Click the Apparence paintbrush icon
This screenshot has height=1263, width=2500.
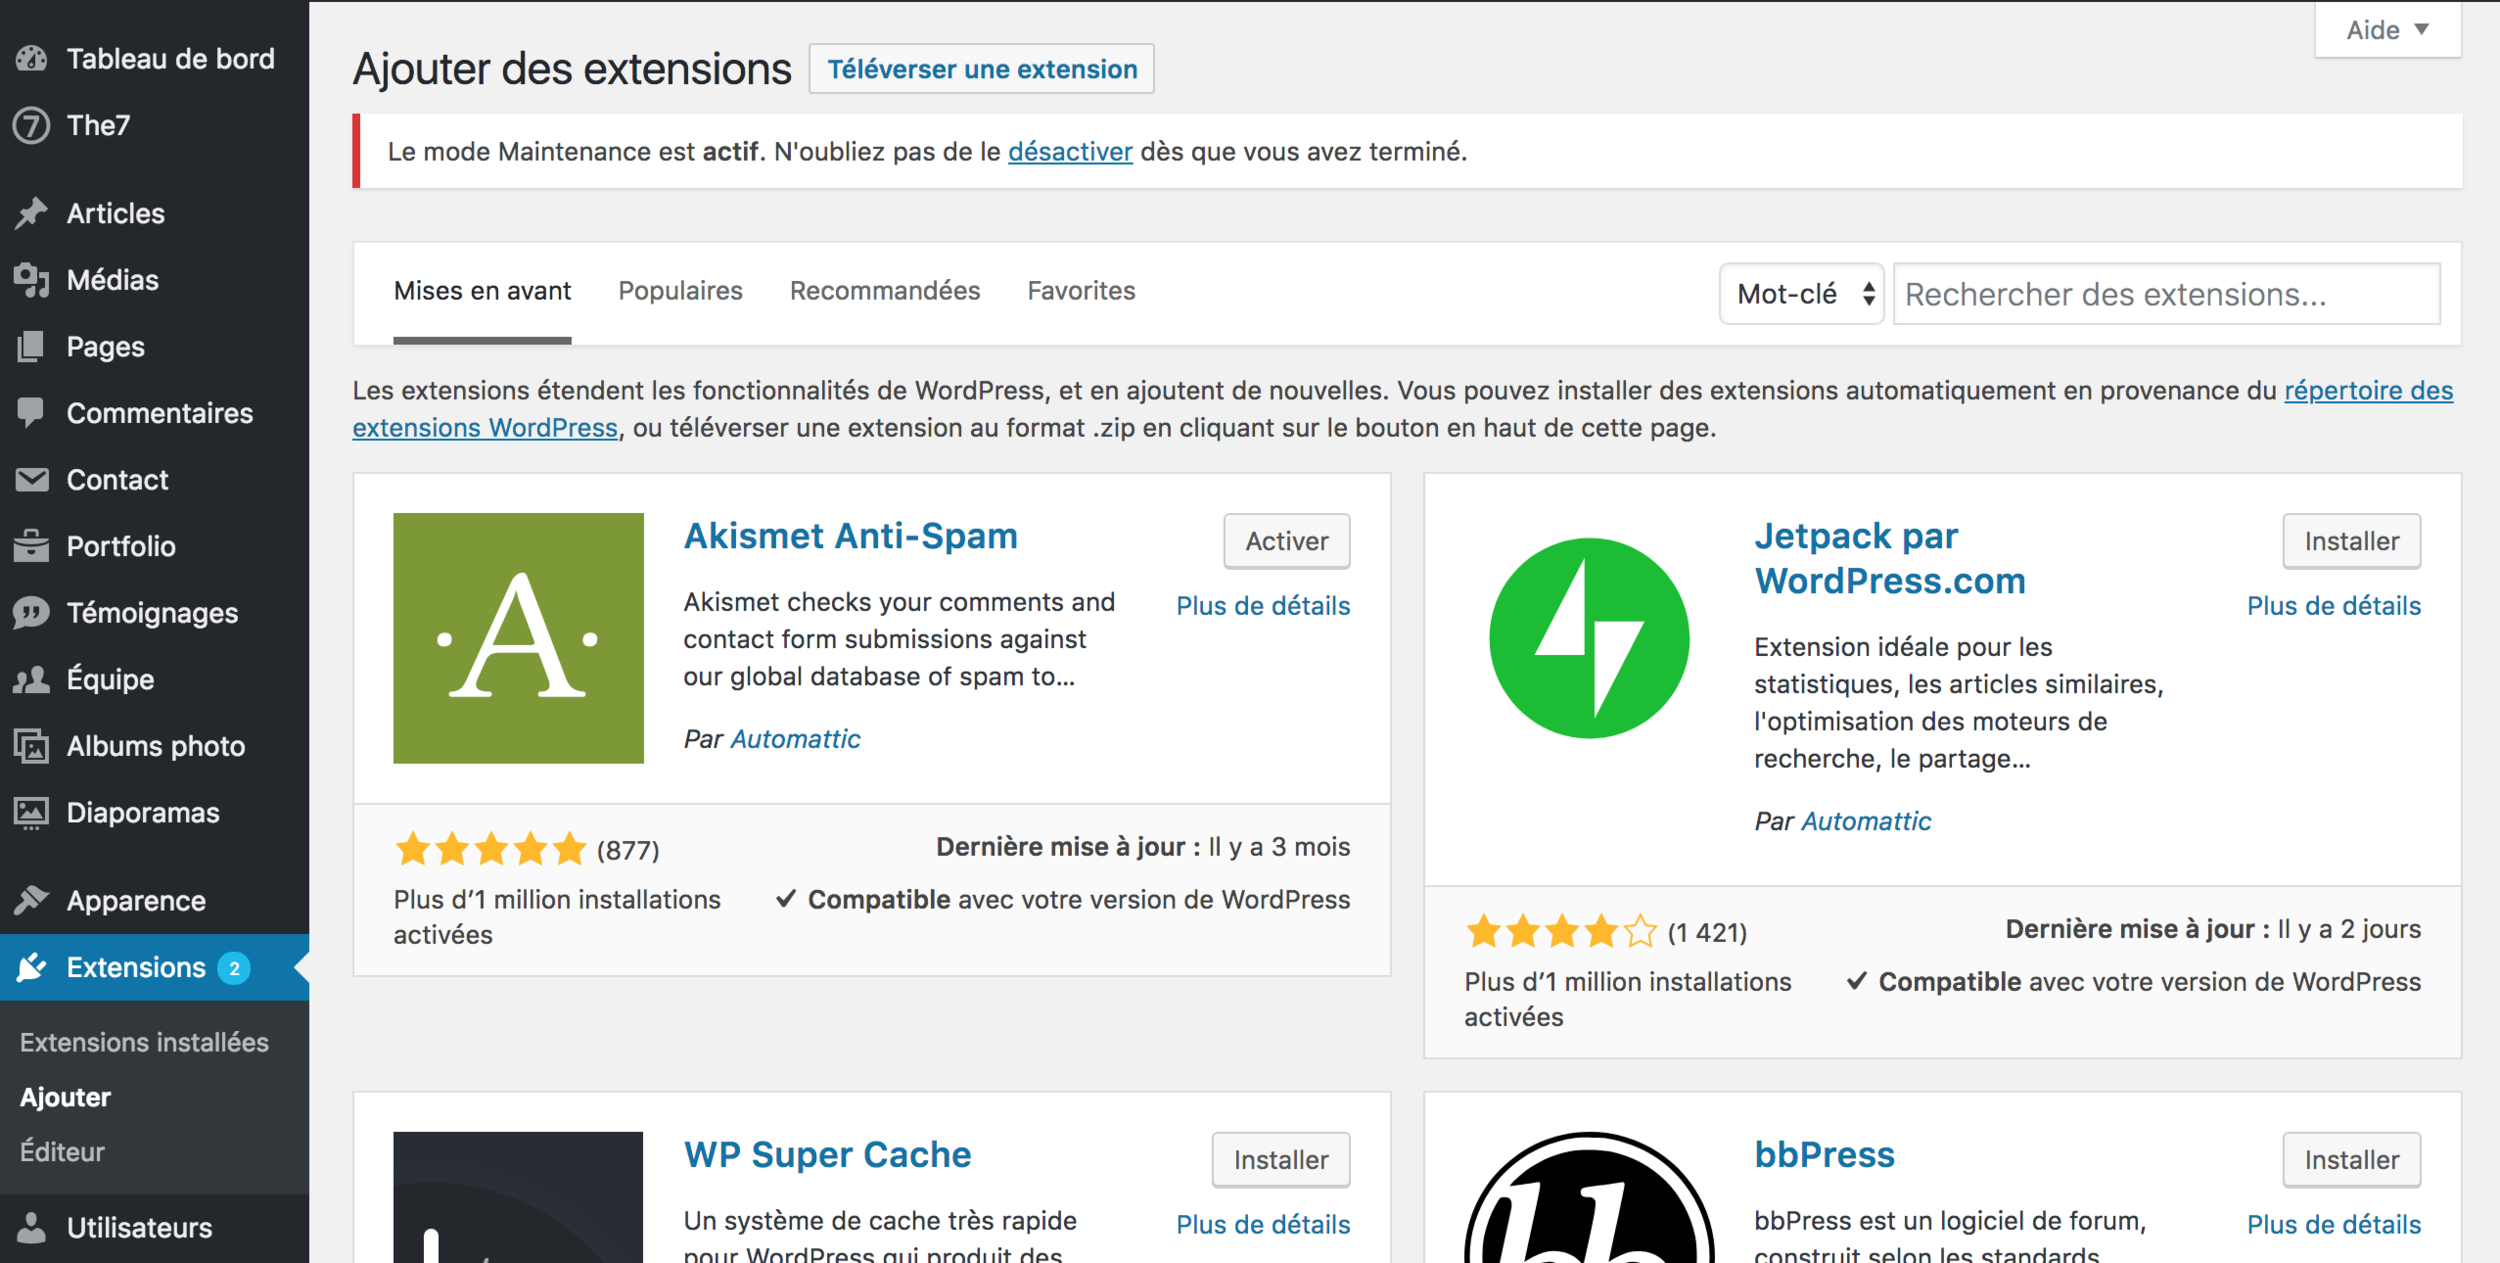coord(32,900)
